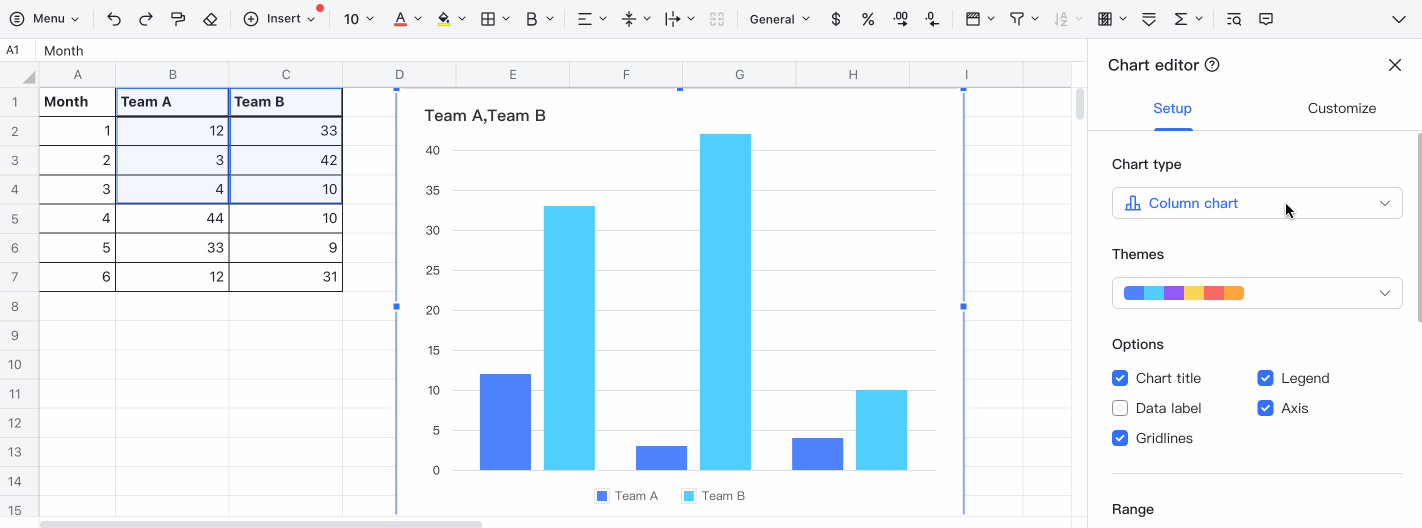Open the main Menu dropdown
This screenshot has height=528, width=1422.
(45, 19)
